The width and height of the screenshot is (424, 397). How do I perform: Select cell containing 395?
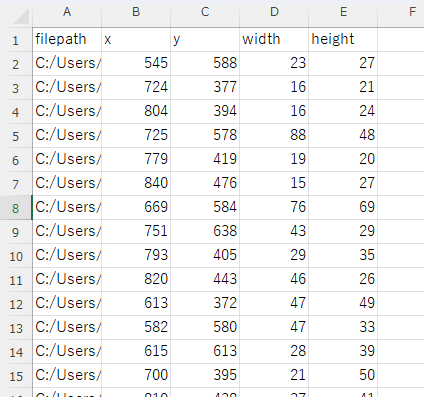click(205, 376)
